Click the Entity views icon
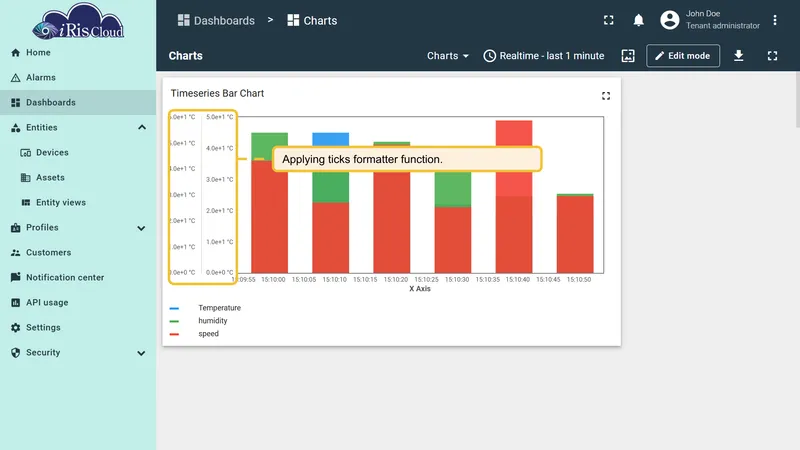 coord(26,203)
